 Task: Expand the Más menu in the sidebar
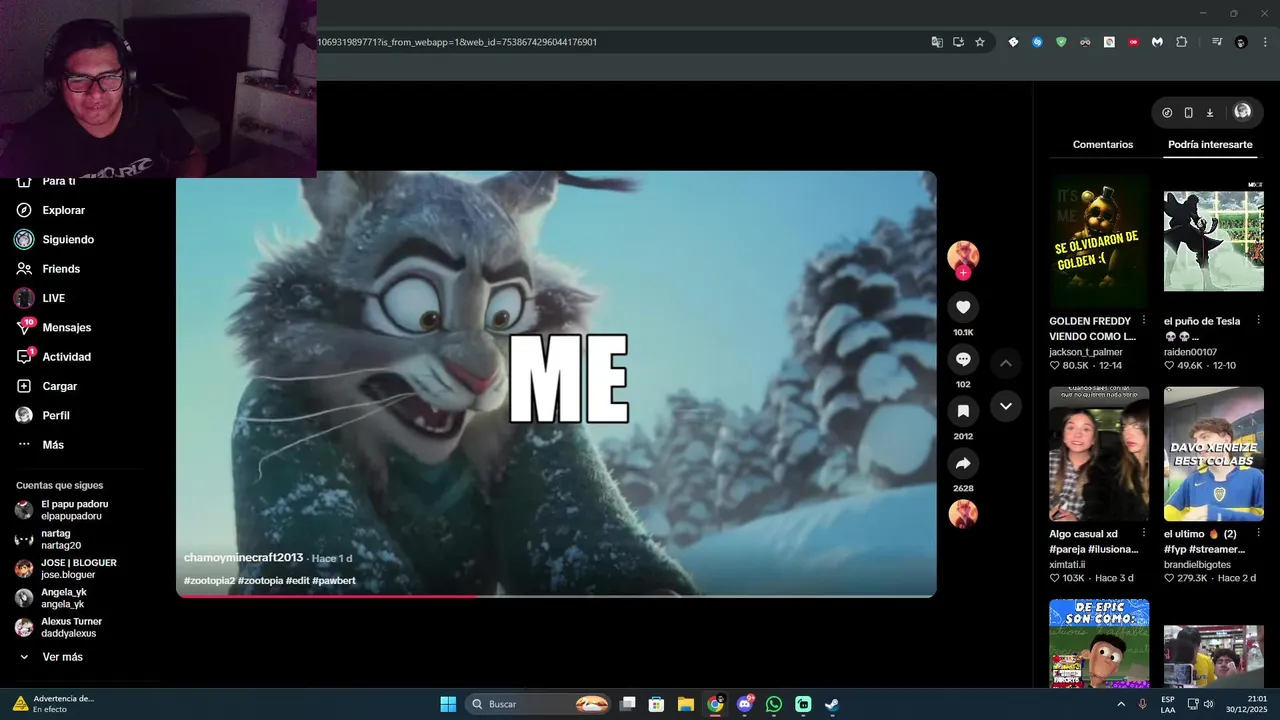(53, 445)
